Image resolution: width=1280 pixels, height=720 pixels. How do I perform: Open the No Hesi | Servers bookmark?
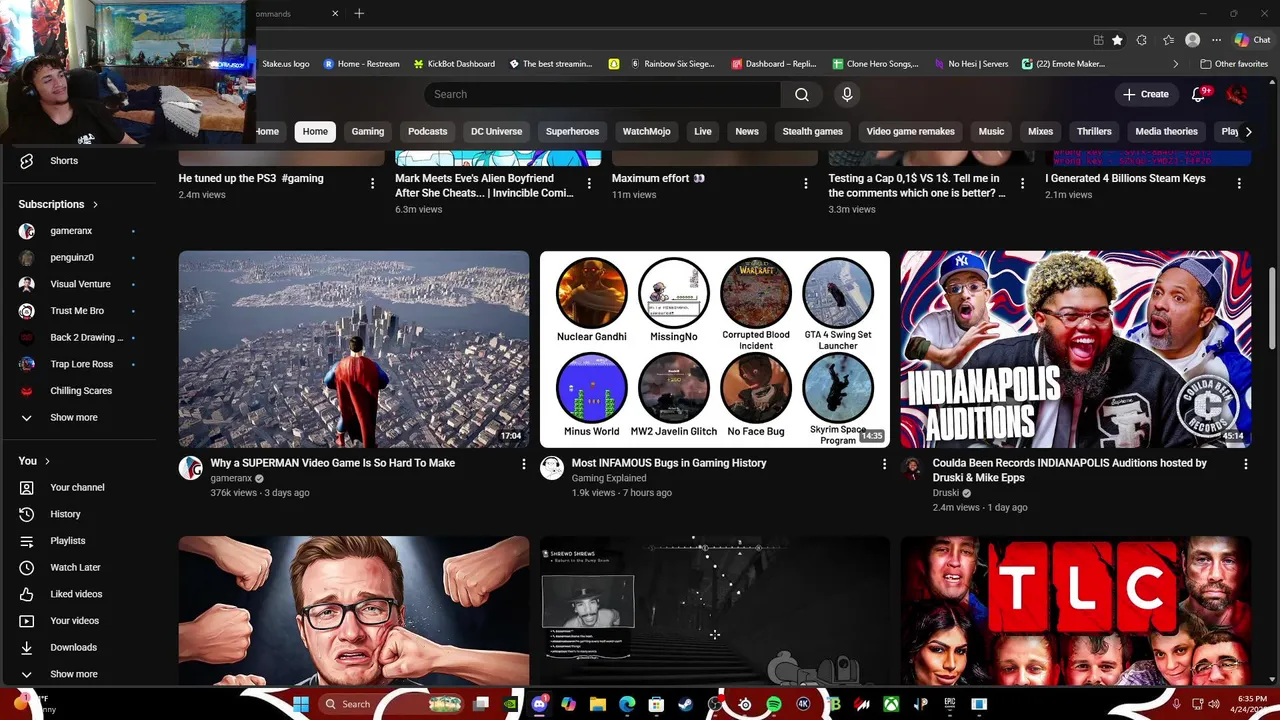pos(970,64)
